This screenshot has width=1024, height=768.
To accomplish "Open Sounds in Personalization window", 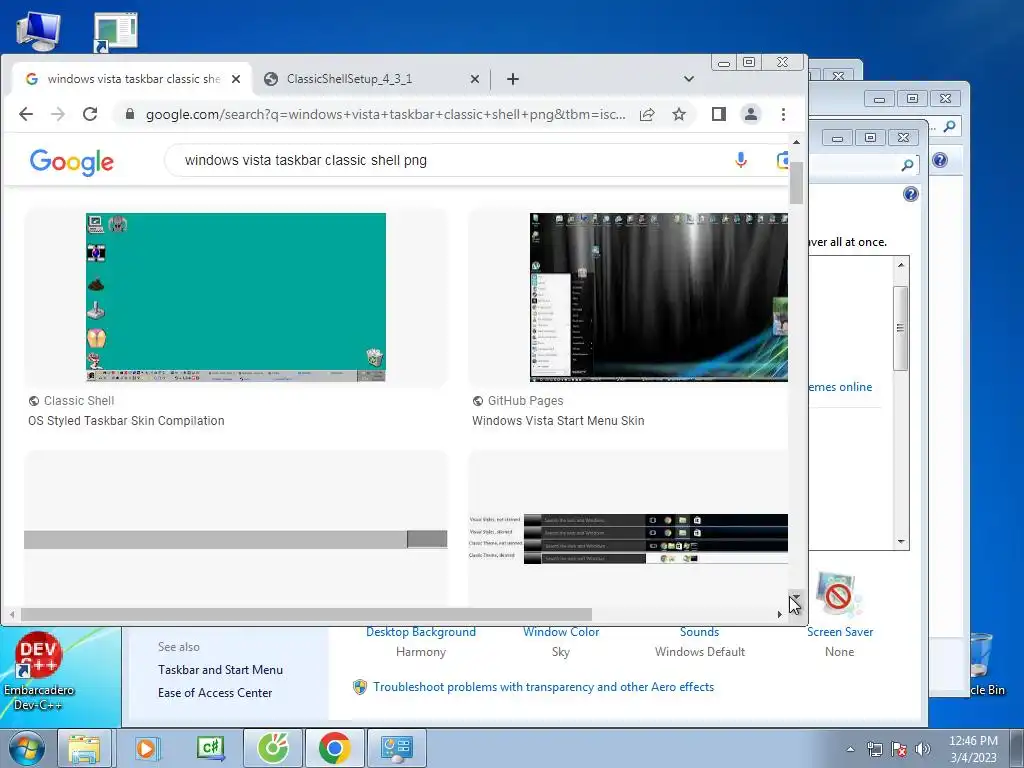I will click(x=699, y=632).
